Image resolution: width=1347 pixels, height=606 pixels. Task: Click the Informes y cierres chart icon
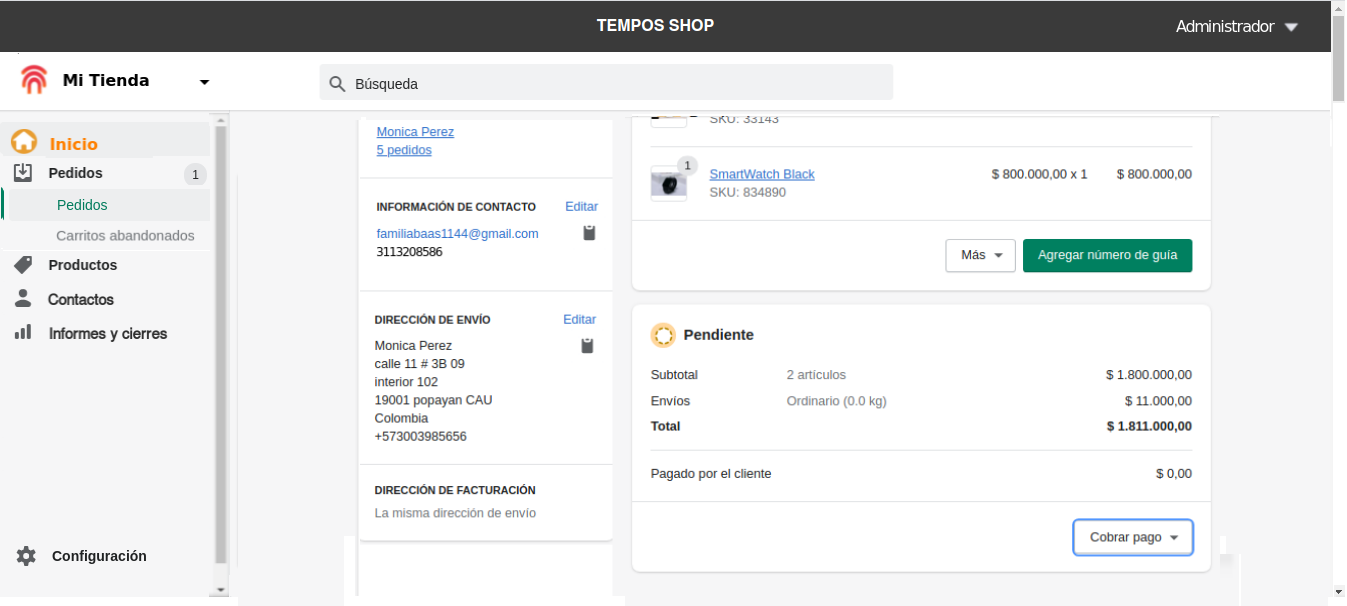tap(24, 333)
